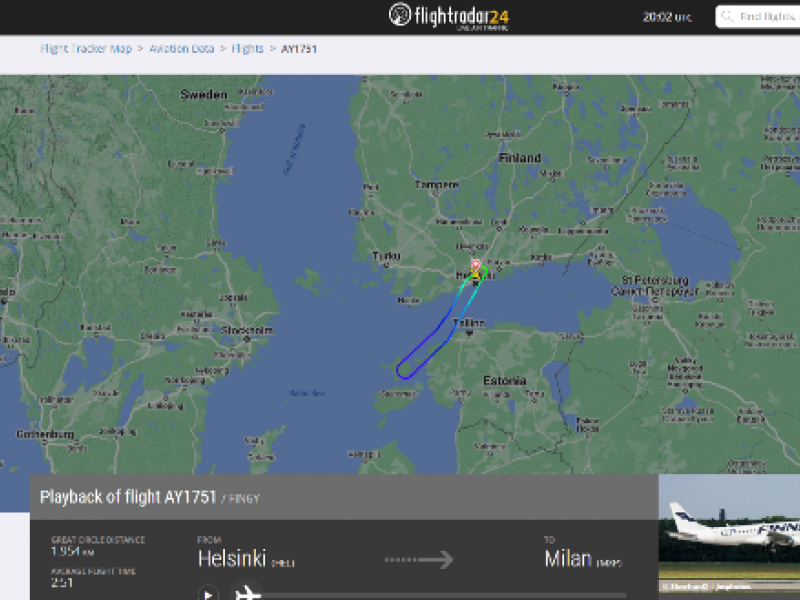
Task: Click the play button for flight playback
Action: 208,593
